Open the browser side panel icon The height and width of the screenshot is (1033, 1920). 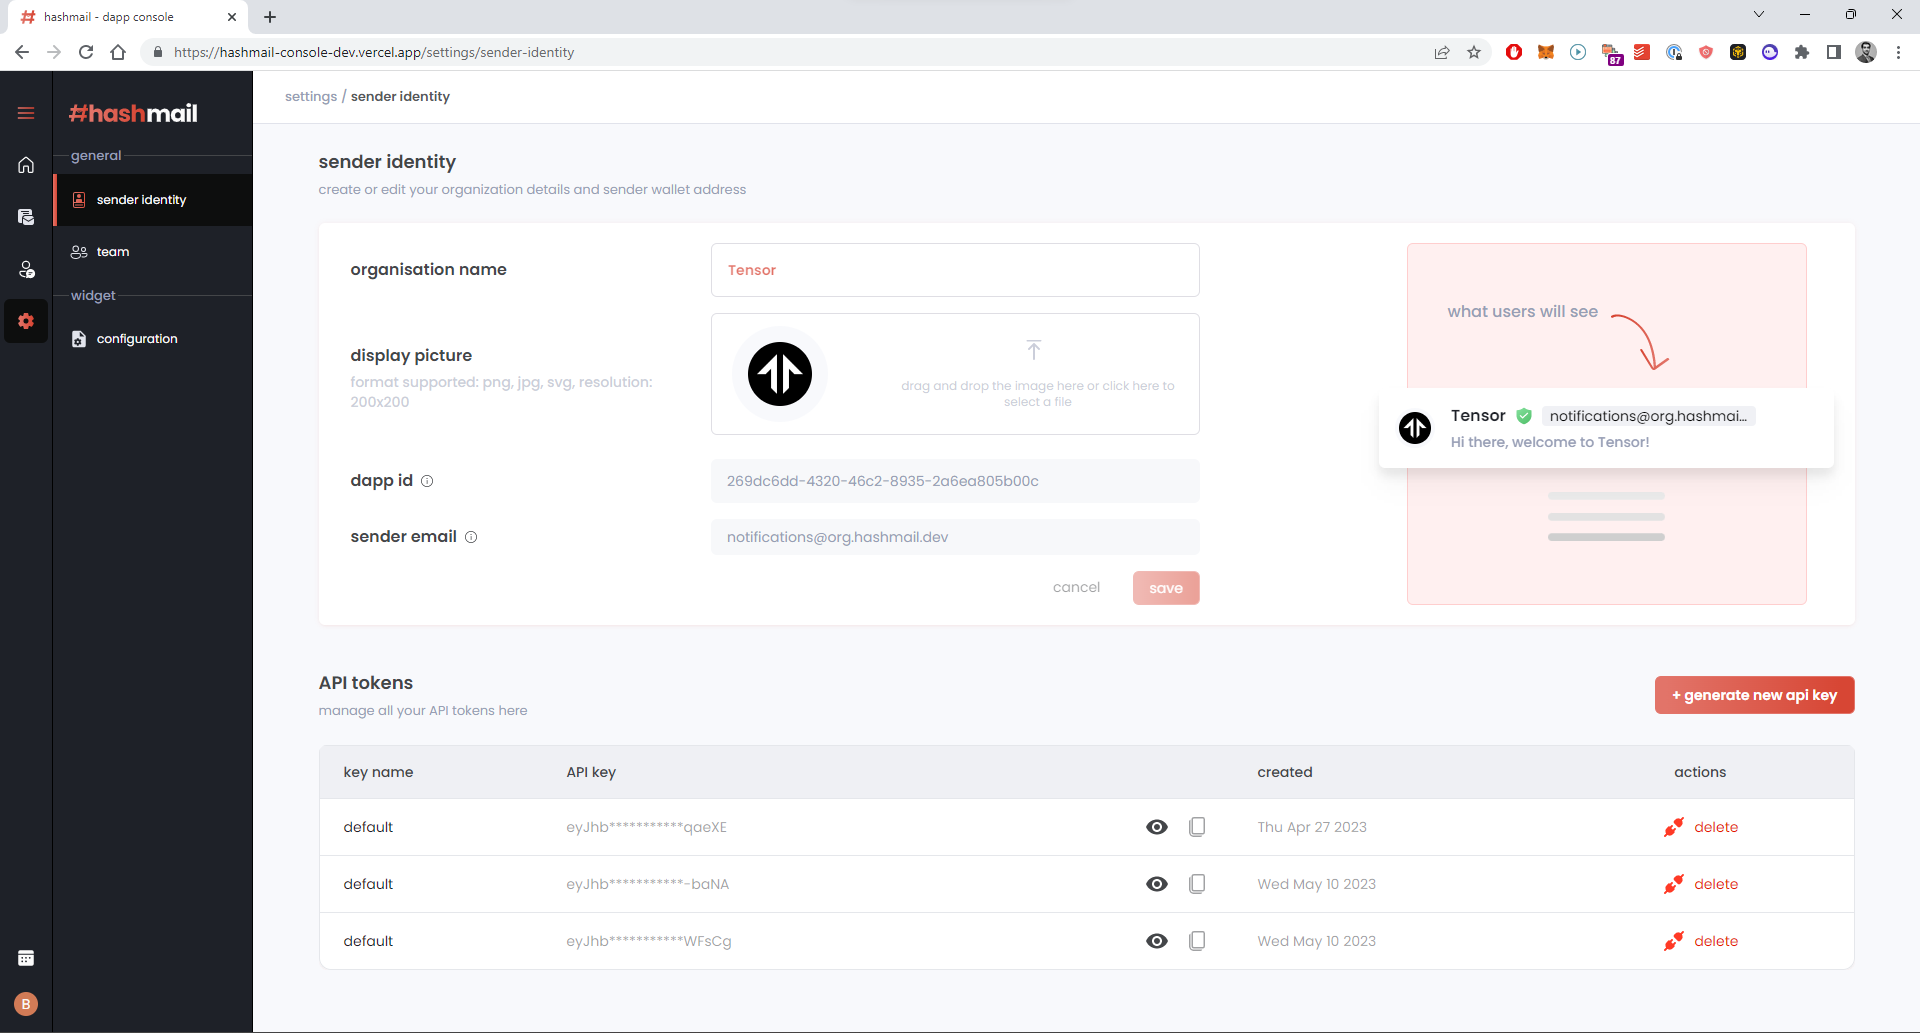[1834, 52]
